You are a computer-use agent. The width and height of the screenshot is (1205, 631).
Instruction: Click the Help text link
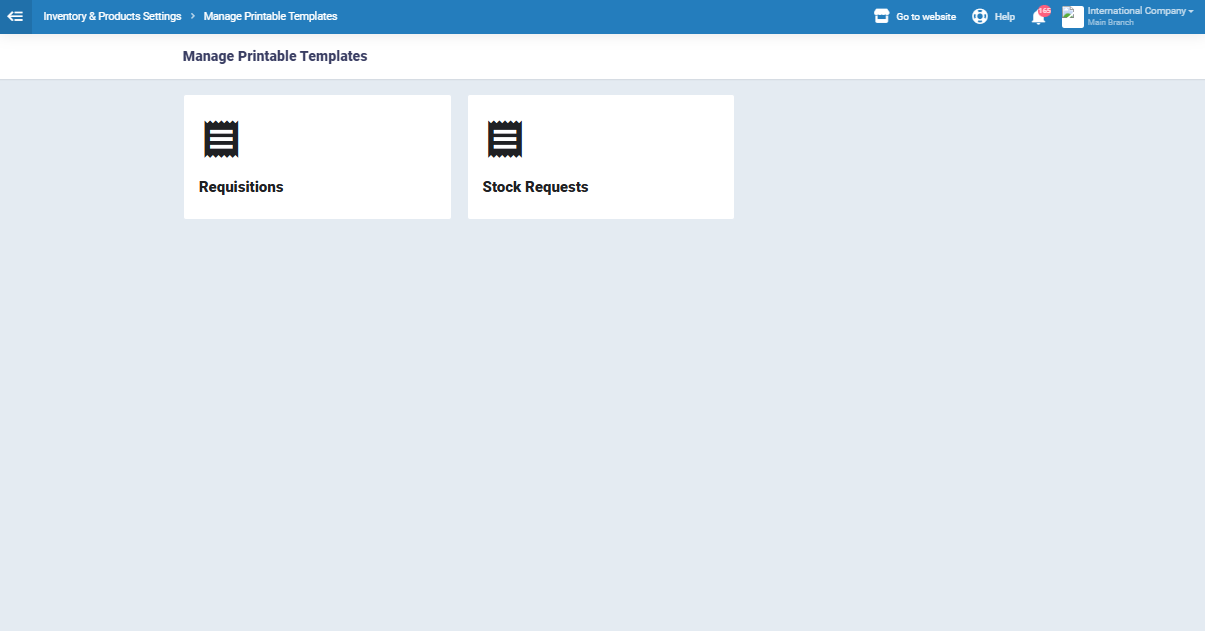(x=1004, y=16)
